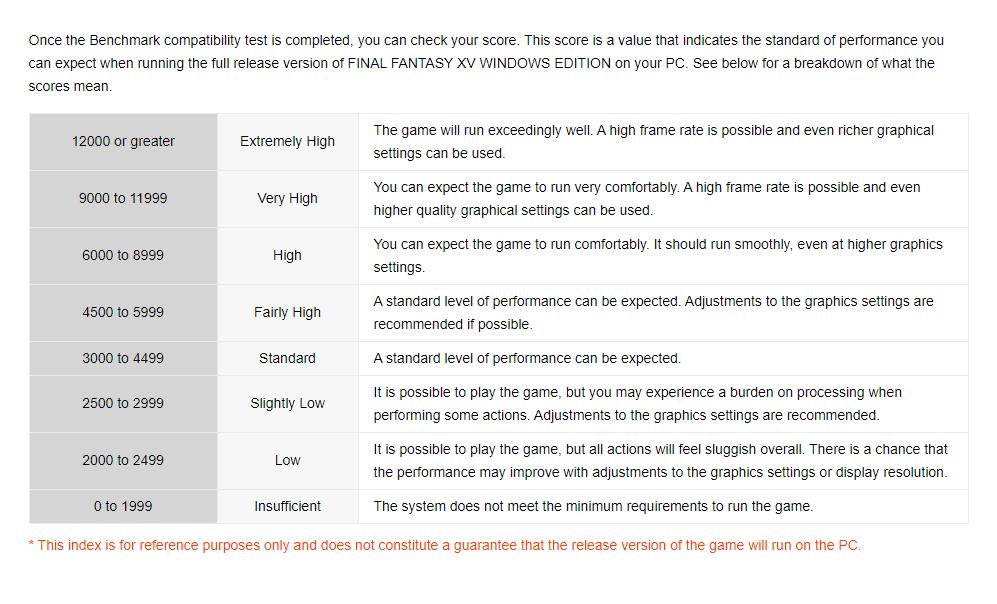Select the "Slightly Low" rating label

coord(287,404)
